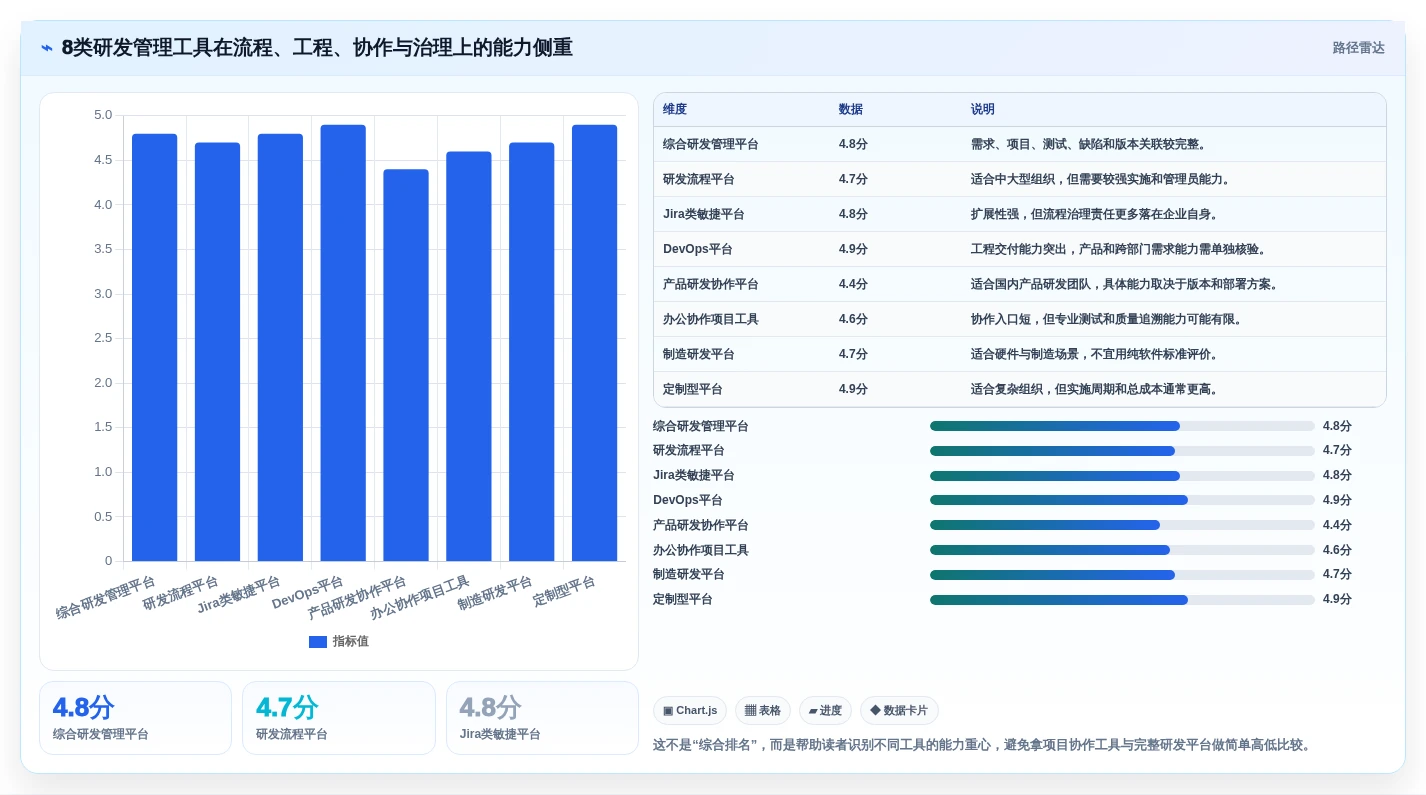Click the 制造研发平台 progress list label

click(689, 575)
